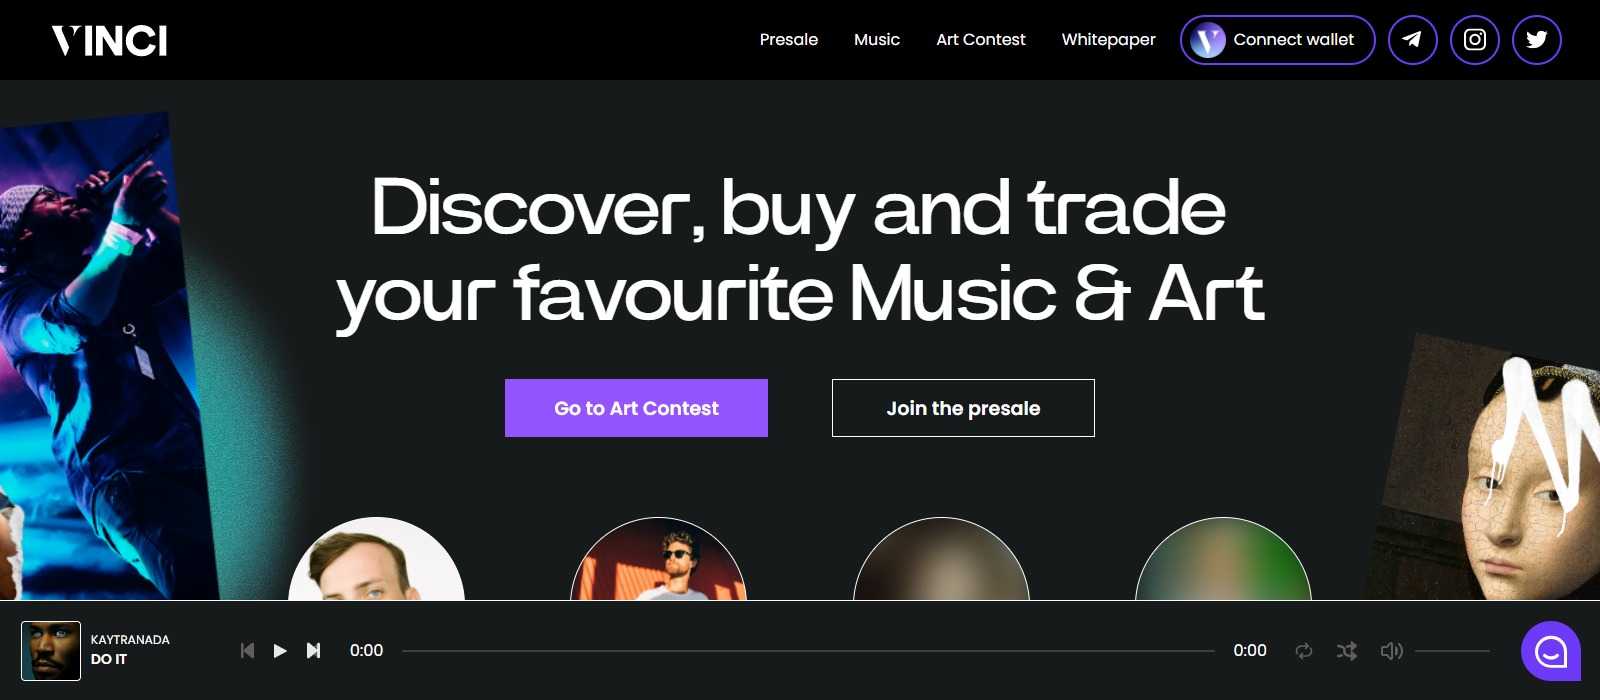Mute the player volume speaker icon
Image resolution: width=1600 pixels, height=700 pixels.
1391,651
